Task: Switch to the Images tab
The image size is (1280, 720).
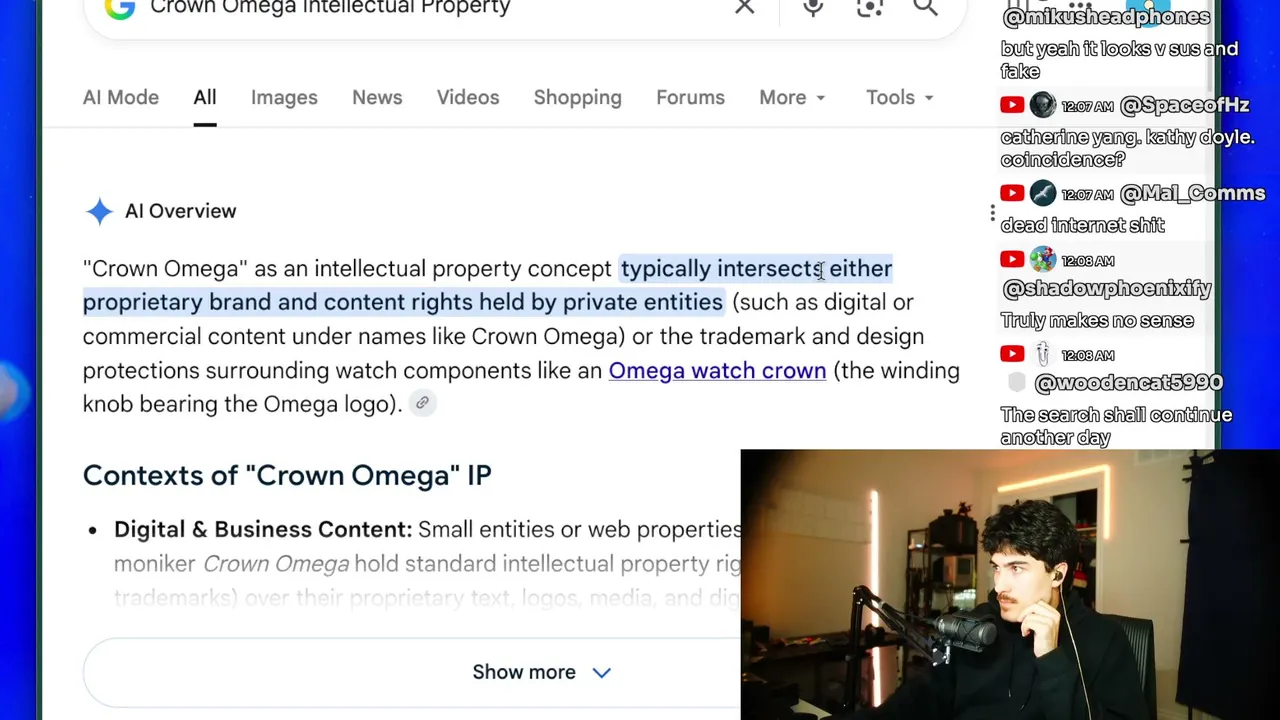Action: (284, 97)
